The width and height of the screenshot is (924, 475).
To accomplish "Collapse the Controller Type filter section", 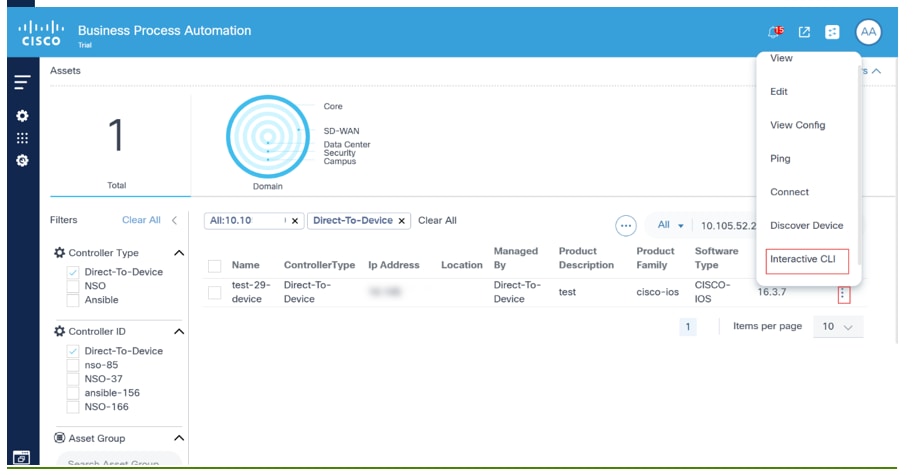I will click(x=179, y=254).
